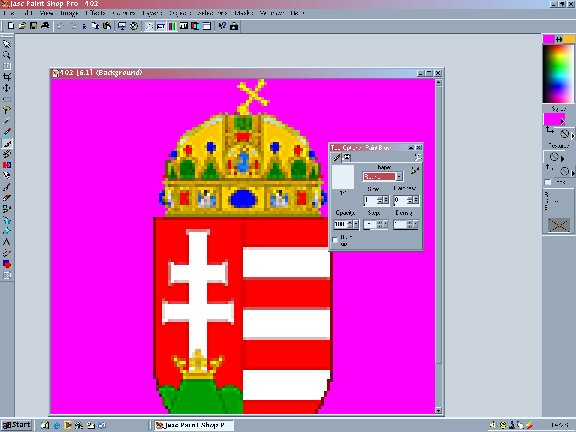Select the Object Selector tool
The image size is (576, 432).
pos(7,275)
